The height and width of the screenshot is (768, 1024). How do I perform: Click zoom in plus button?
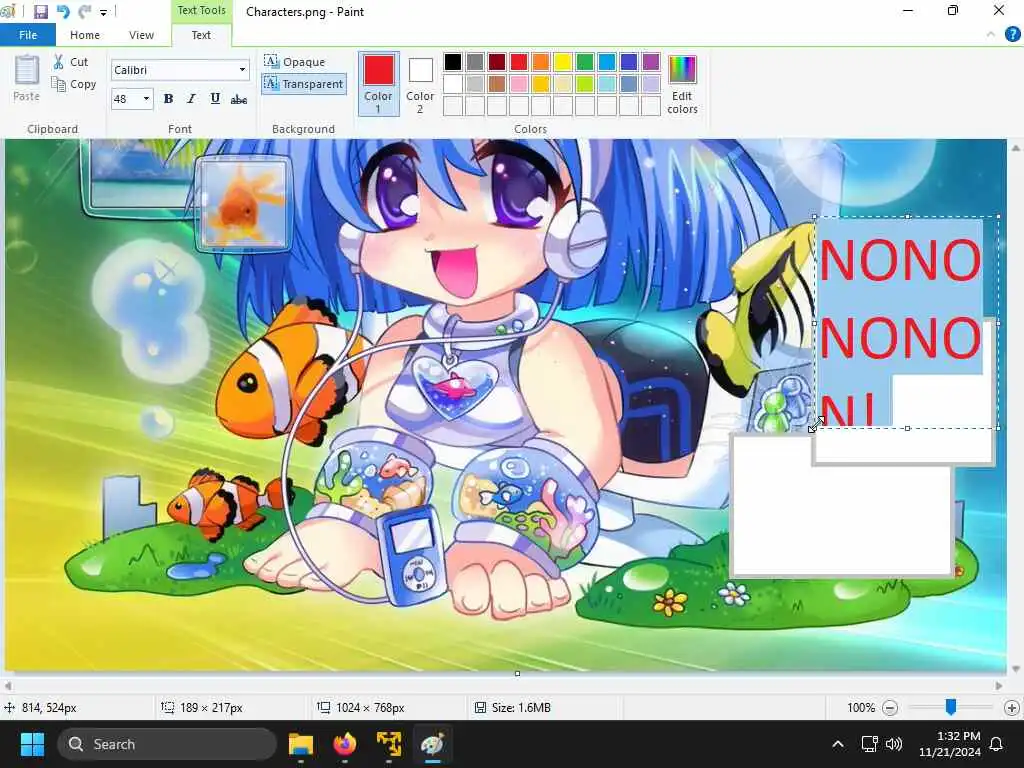pyautogui.click(x=1012, y=707)
